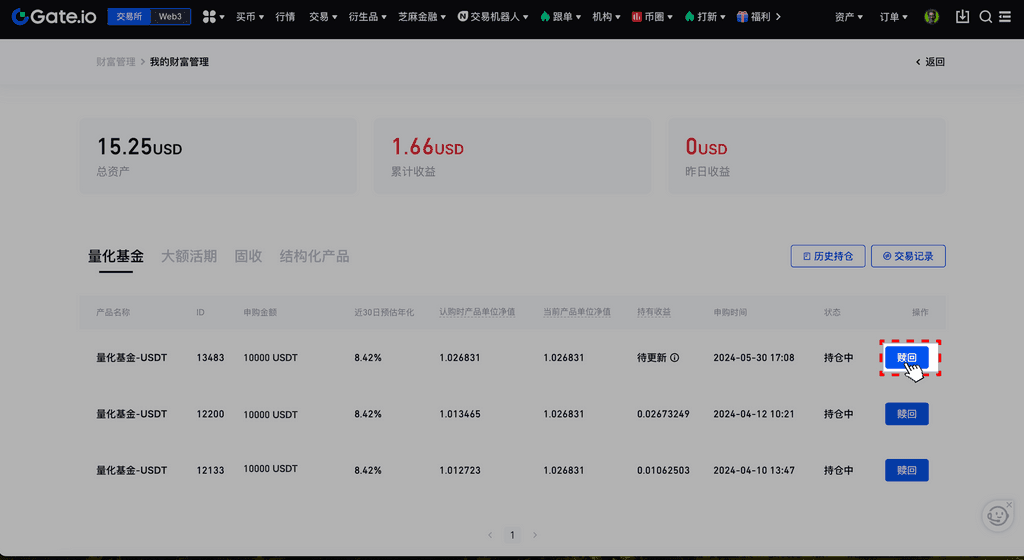Click the 历史持仓 button
This screenshot has height=560, width=1024.
click(828, 257)
